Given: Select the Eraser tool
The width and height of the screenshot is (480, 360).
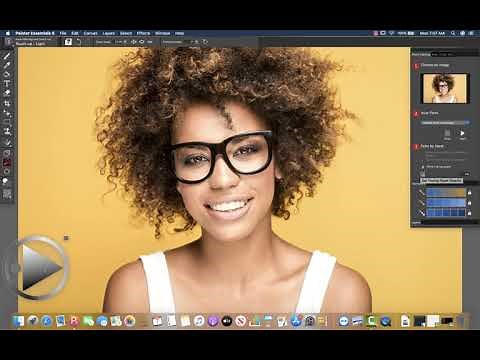Looking at the screenshot, I should pos(7,93).
